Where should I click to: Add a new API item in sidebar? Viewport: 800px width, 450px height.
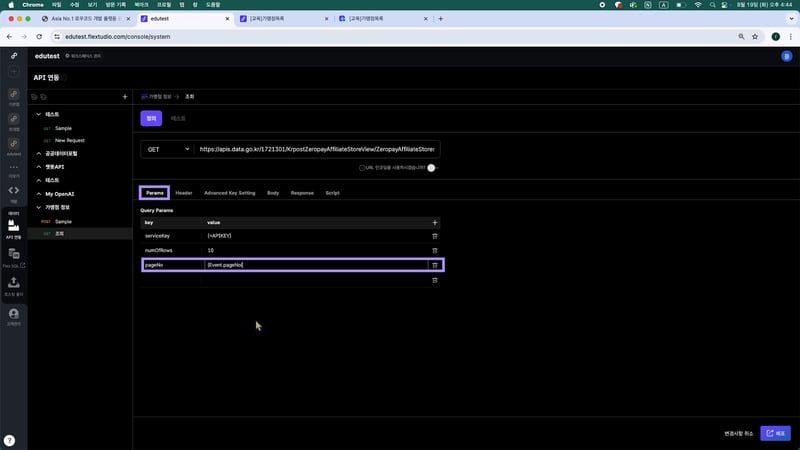(x=124, y=97)
